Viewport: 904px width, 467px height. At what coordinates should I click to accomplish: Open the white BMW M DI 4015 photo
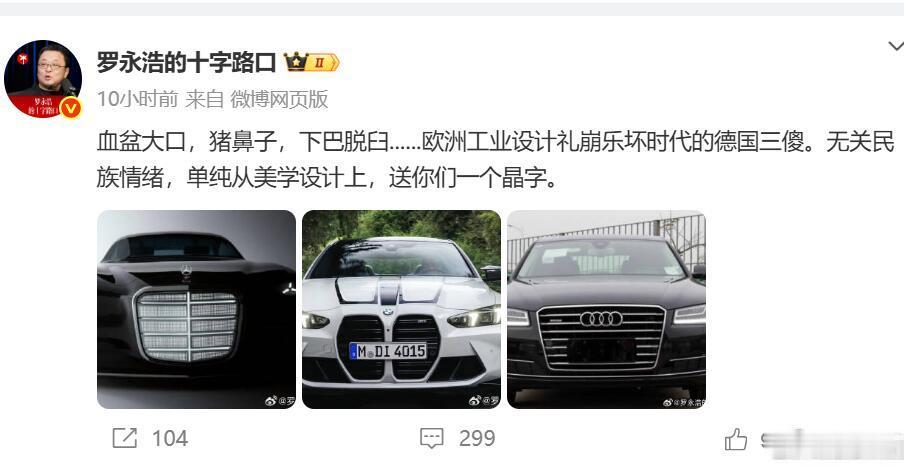point(401,309)
